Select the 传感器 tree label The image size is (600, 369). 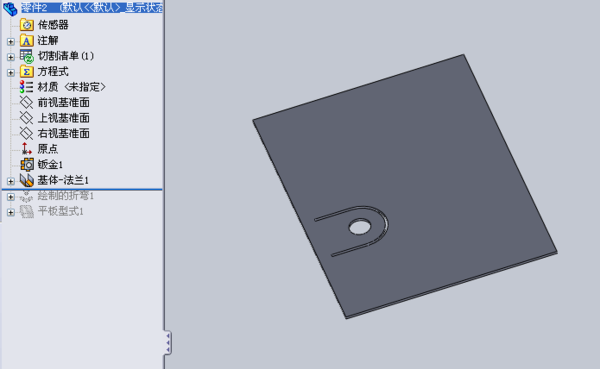(53, 25)
